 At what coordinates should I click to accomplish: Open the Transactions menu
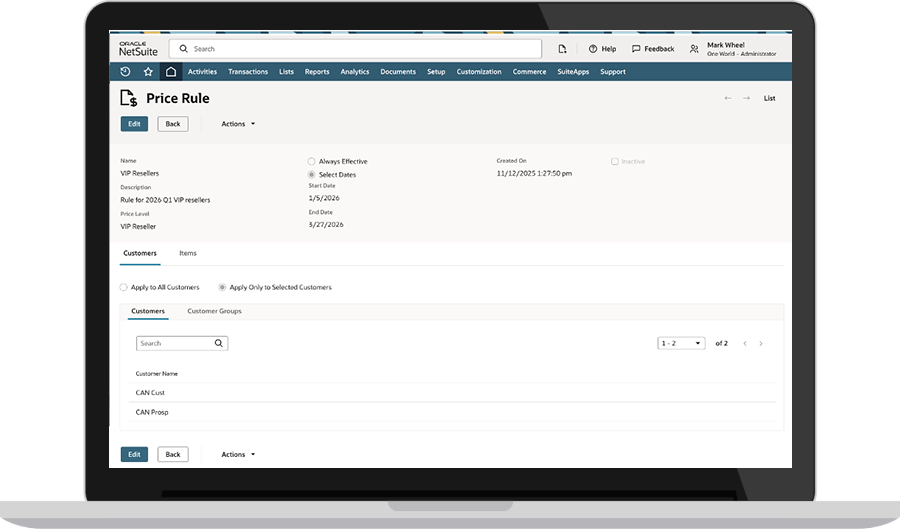coord(248,72)
